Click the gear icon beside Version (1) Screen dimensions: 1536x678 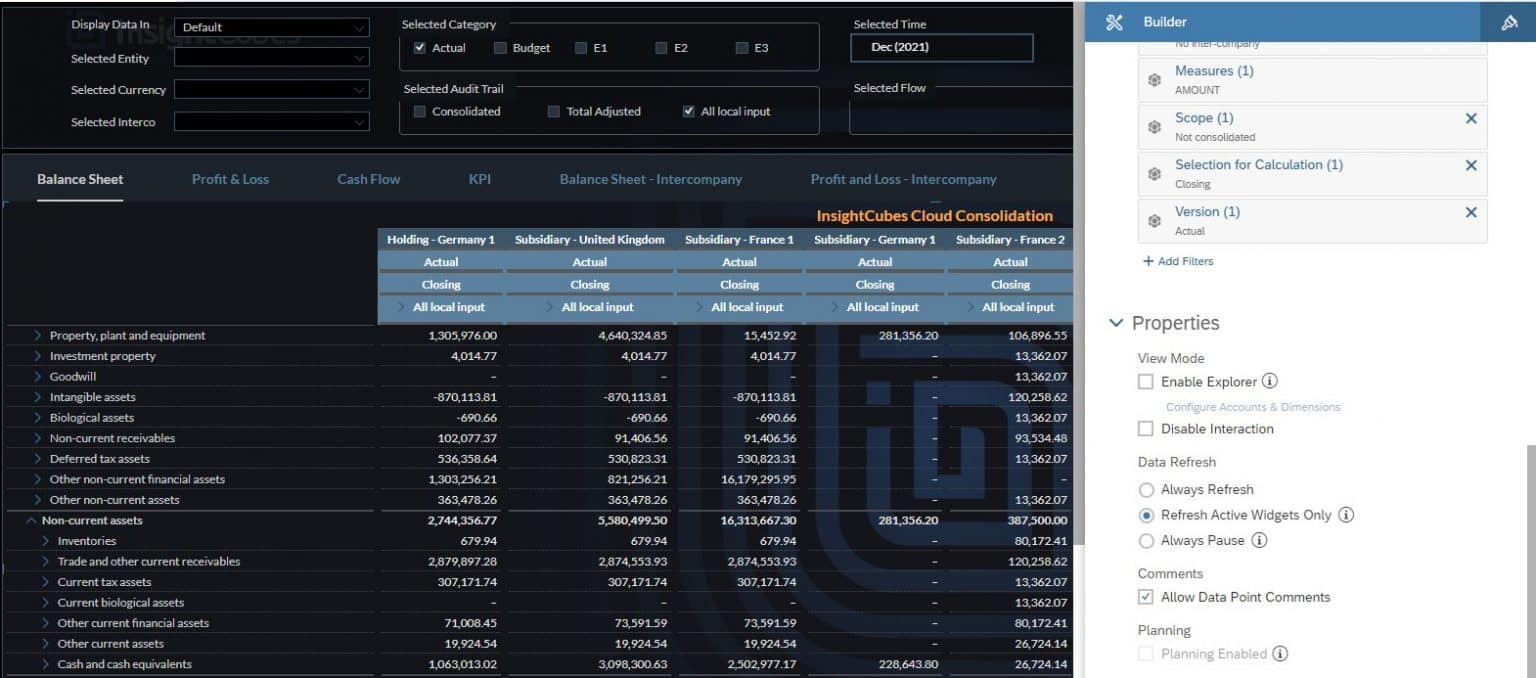[1155, 219]
